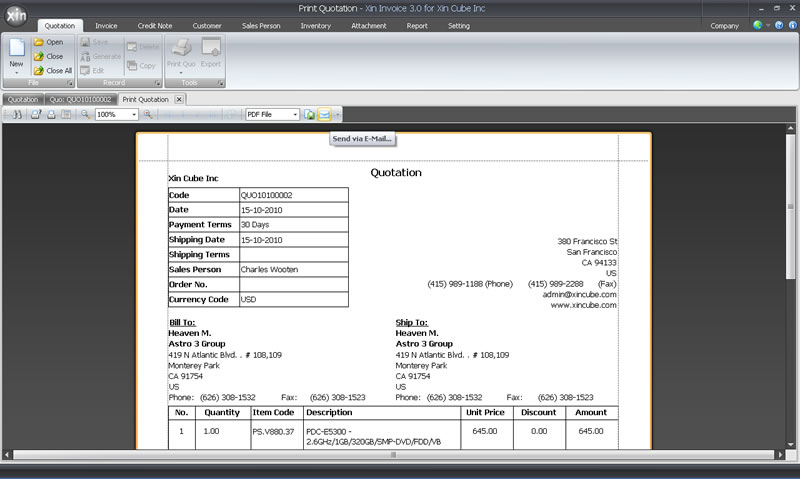
Task: Click the blue info icon at far right
Action: (793, 25)
